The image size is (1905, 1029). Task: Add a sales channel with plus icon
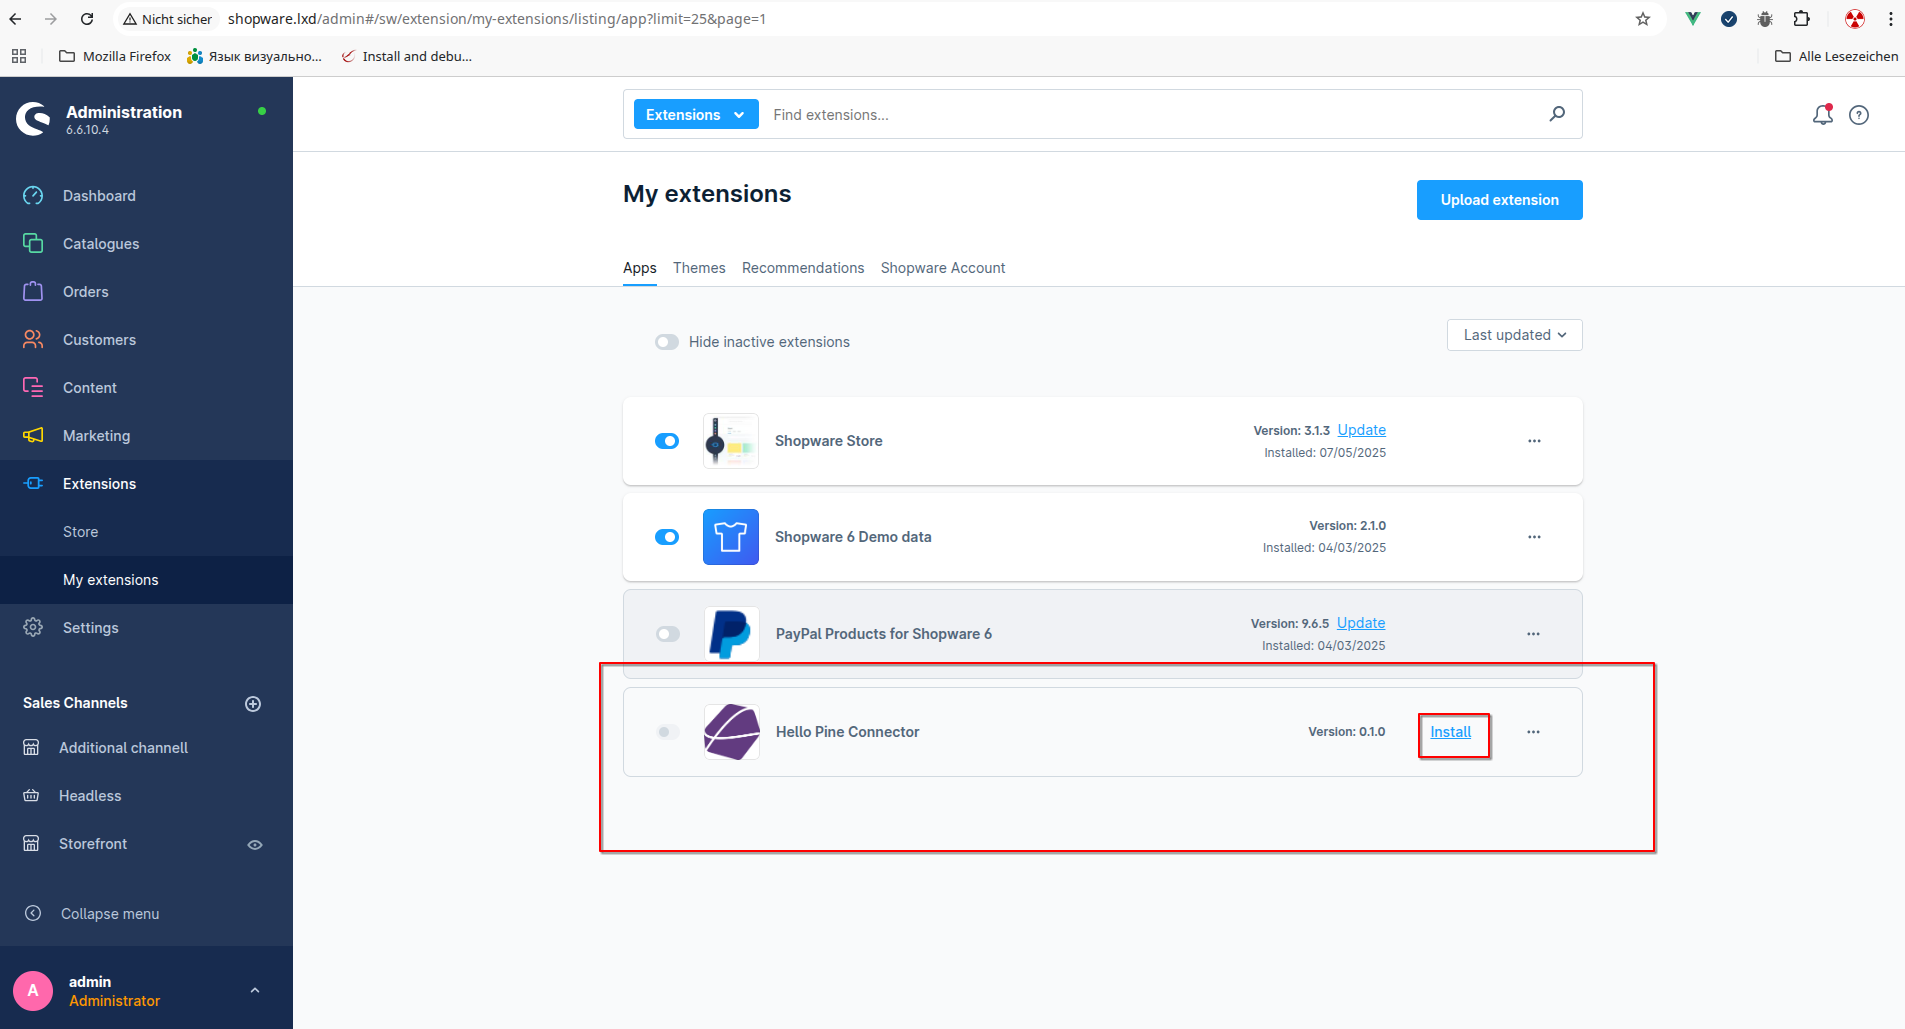click(x=253, y=704)
